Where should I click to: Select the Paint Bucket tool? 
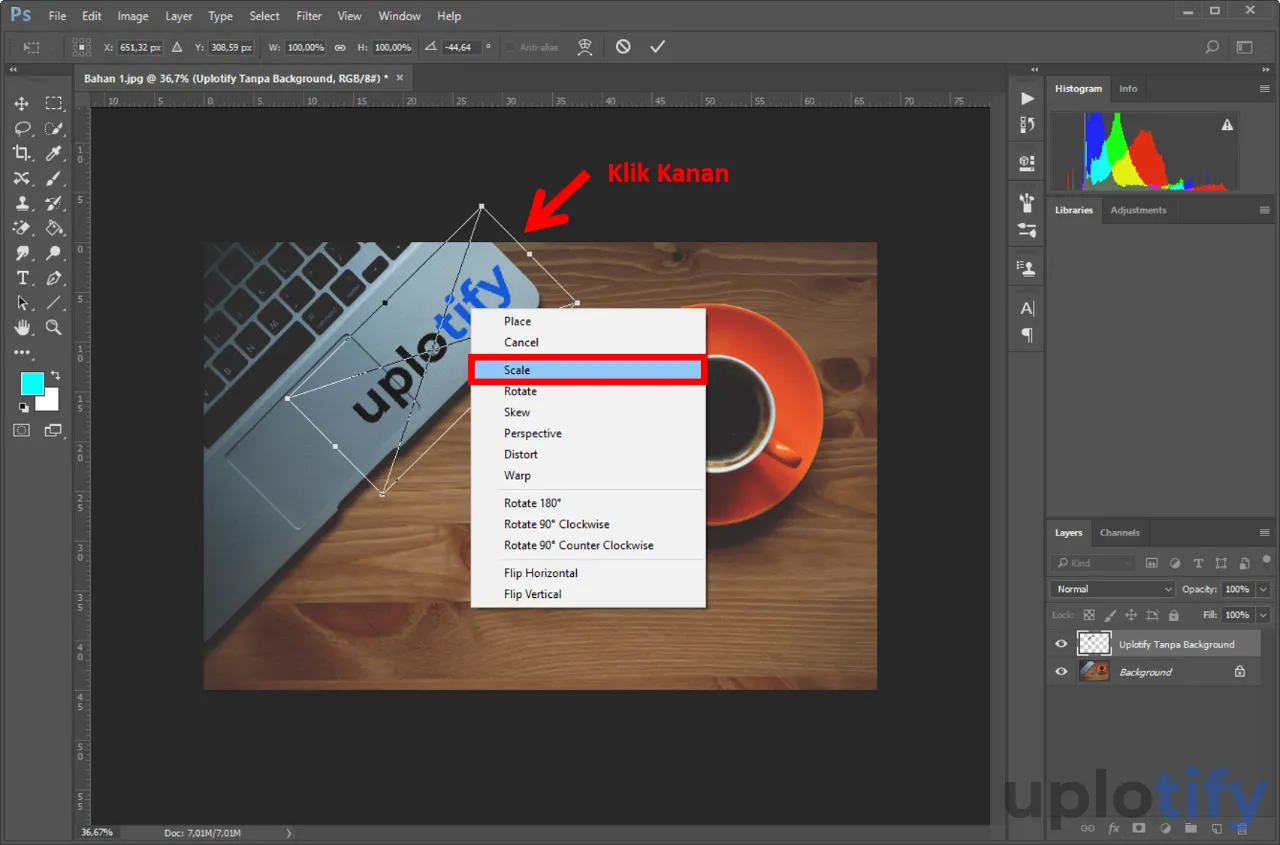(x=54, y=228)
